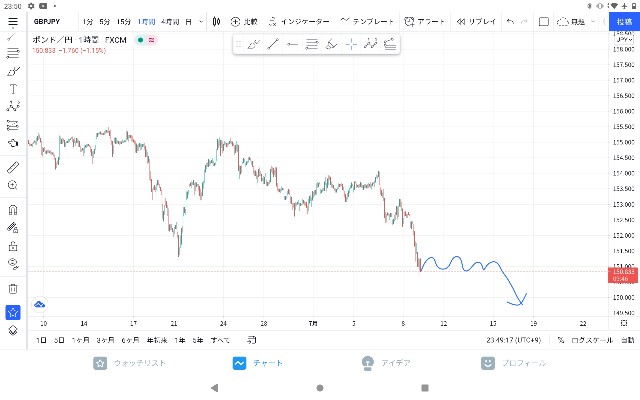
Task: Select highlighter in floating toolbar
Action: (331, 44)
